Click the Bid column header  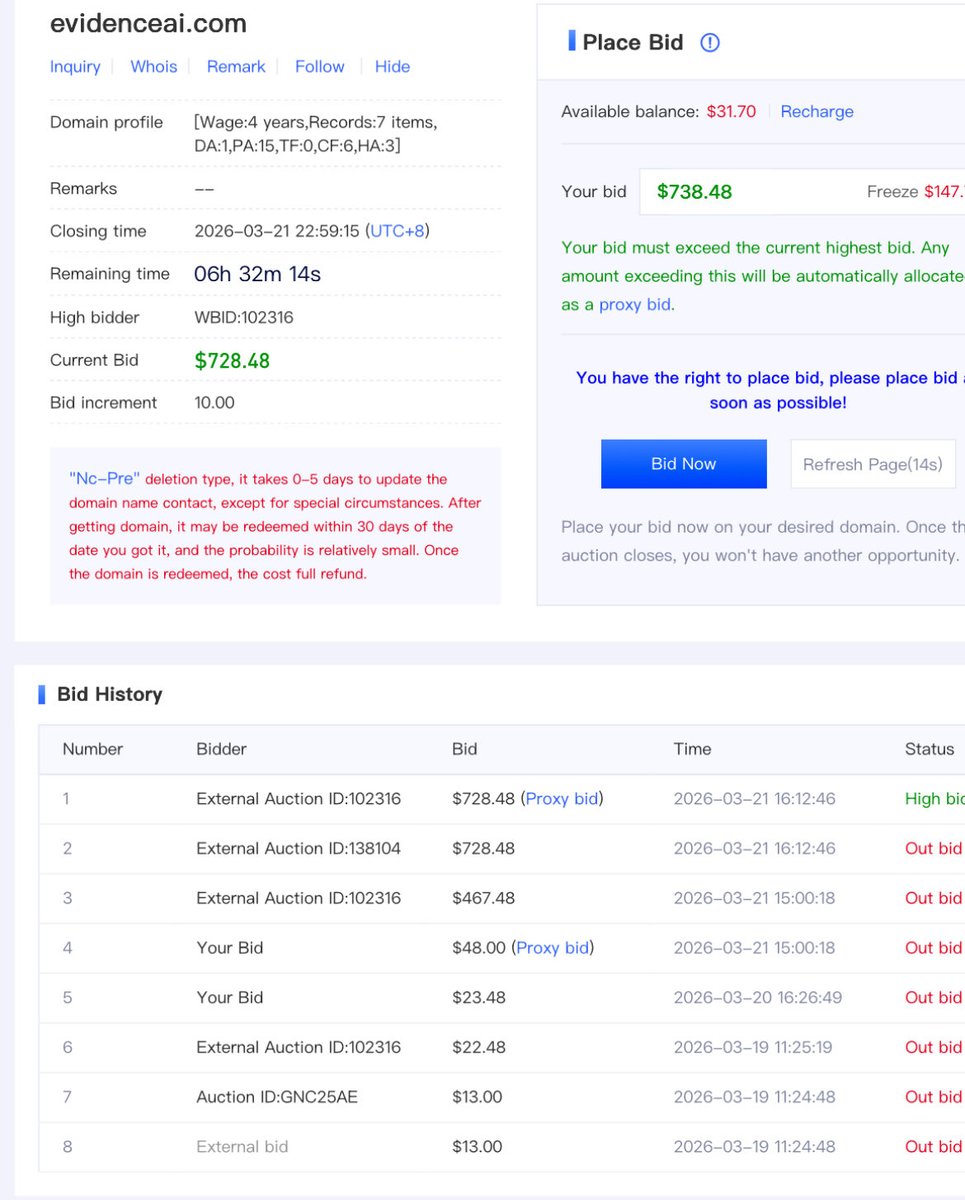[x=465, y=748]
